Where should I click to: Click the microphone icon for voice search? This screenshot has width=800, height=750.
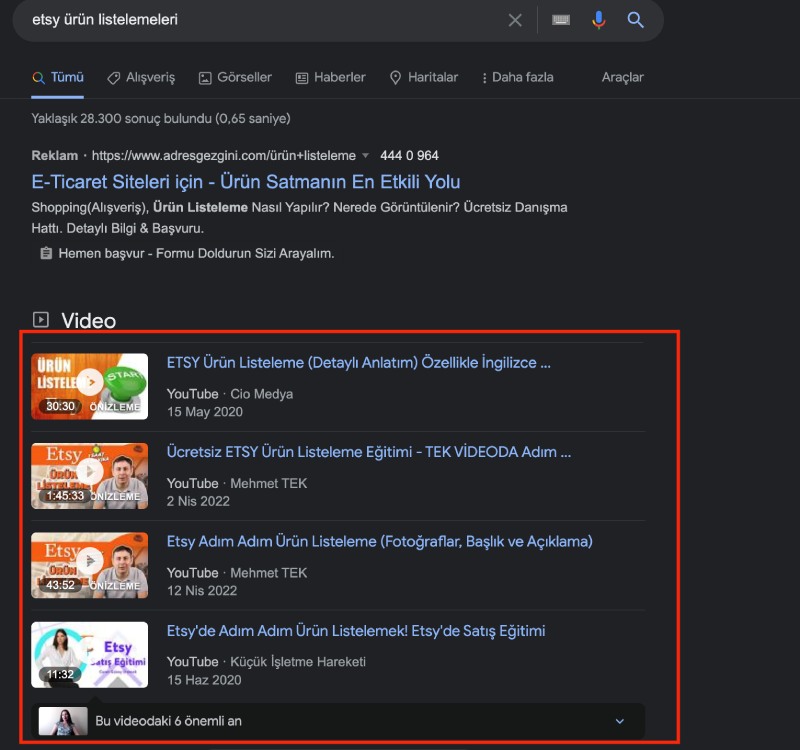tap(598, 20)
